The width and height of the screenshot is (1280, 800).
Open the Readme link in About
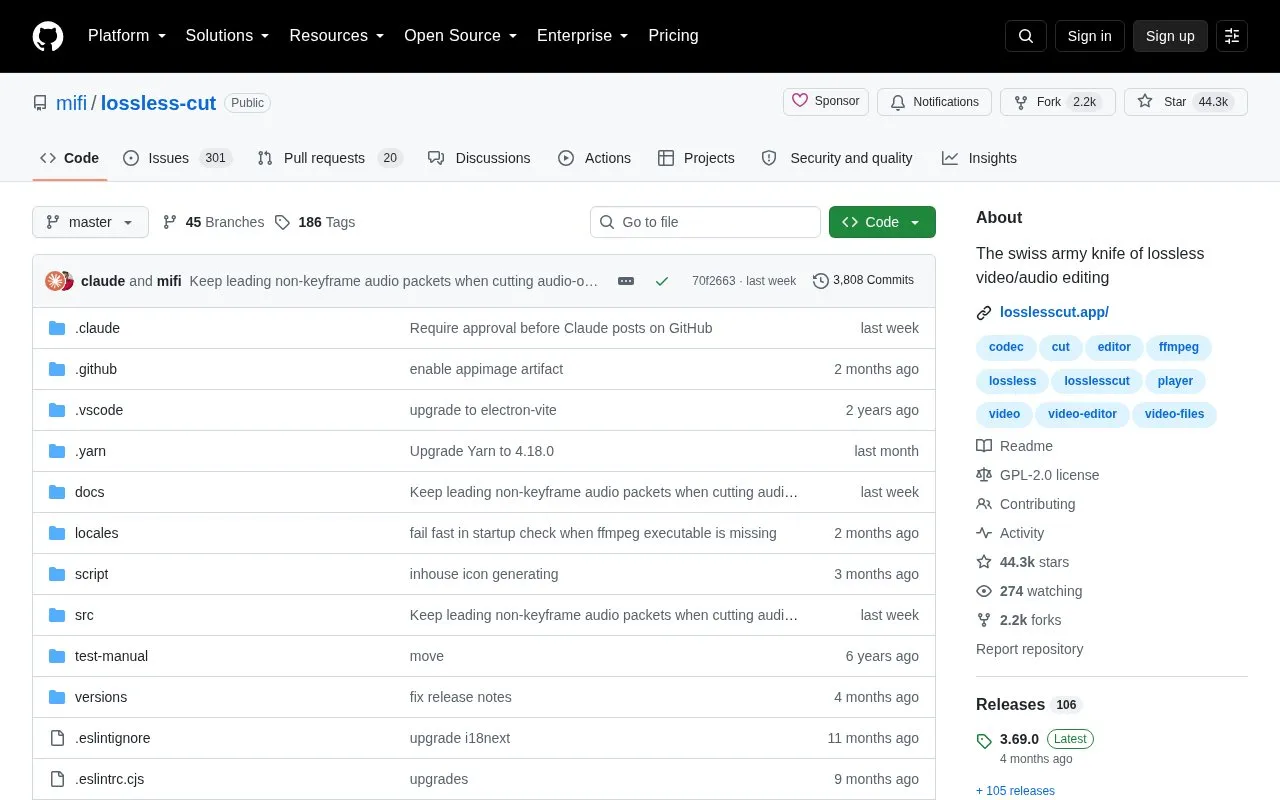pos(1014,446)
